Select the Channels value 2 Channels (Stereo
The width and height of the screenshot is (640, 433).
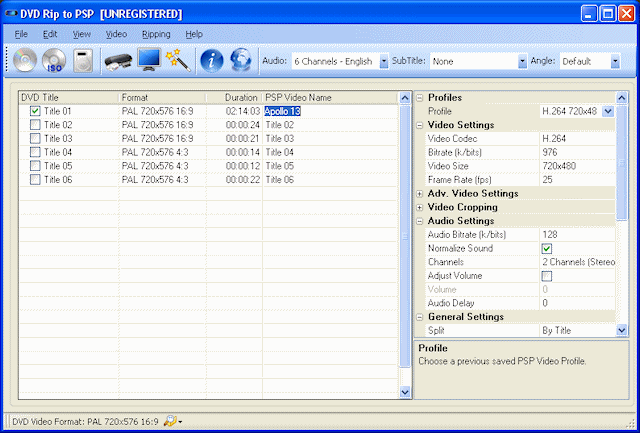[578, 262]
